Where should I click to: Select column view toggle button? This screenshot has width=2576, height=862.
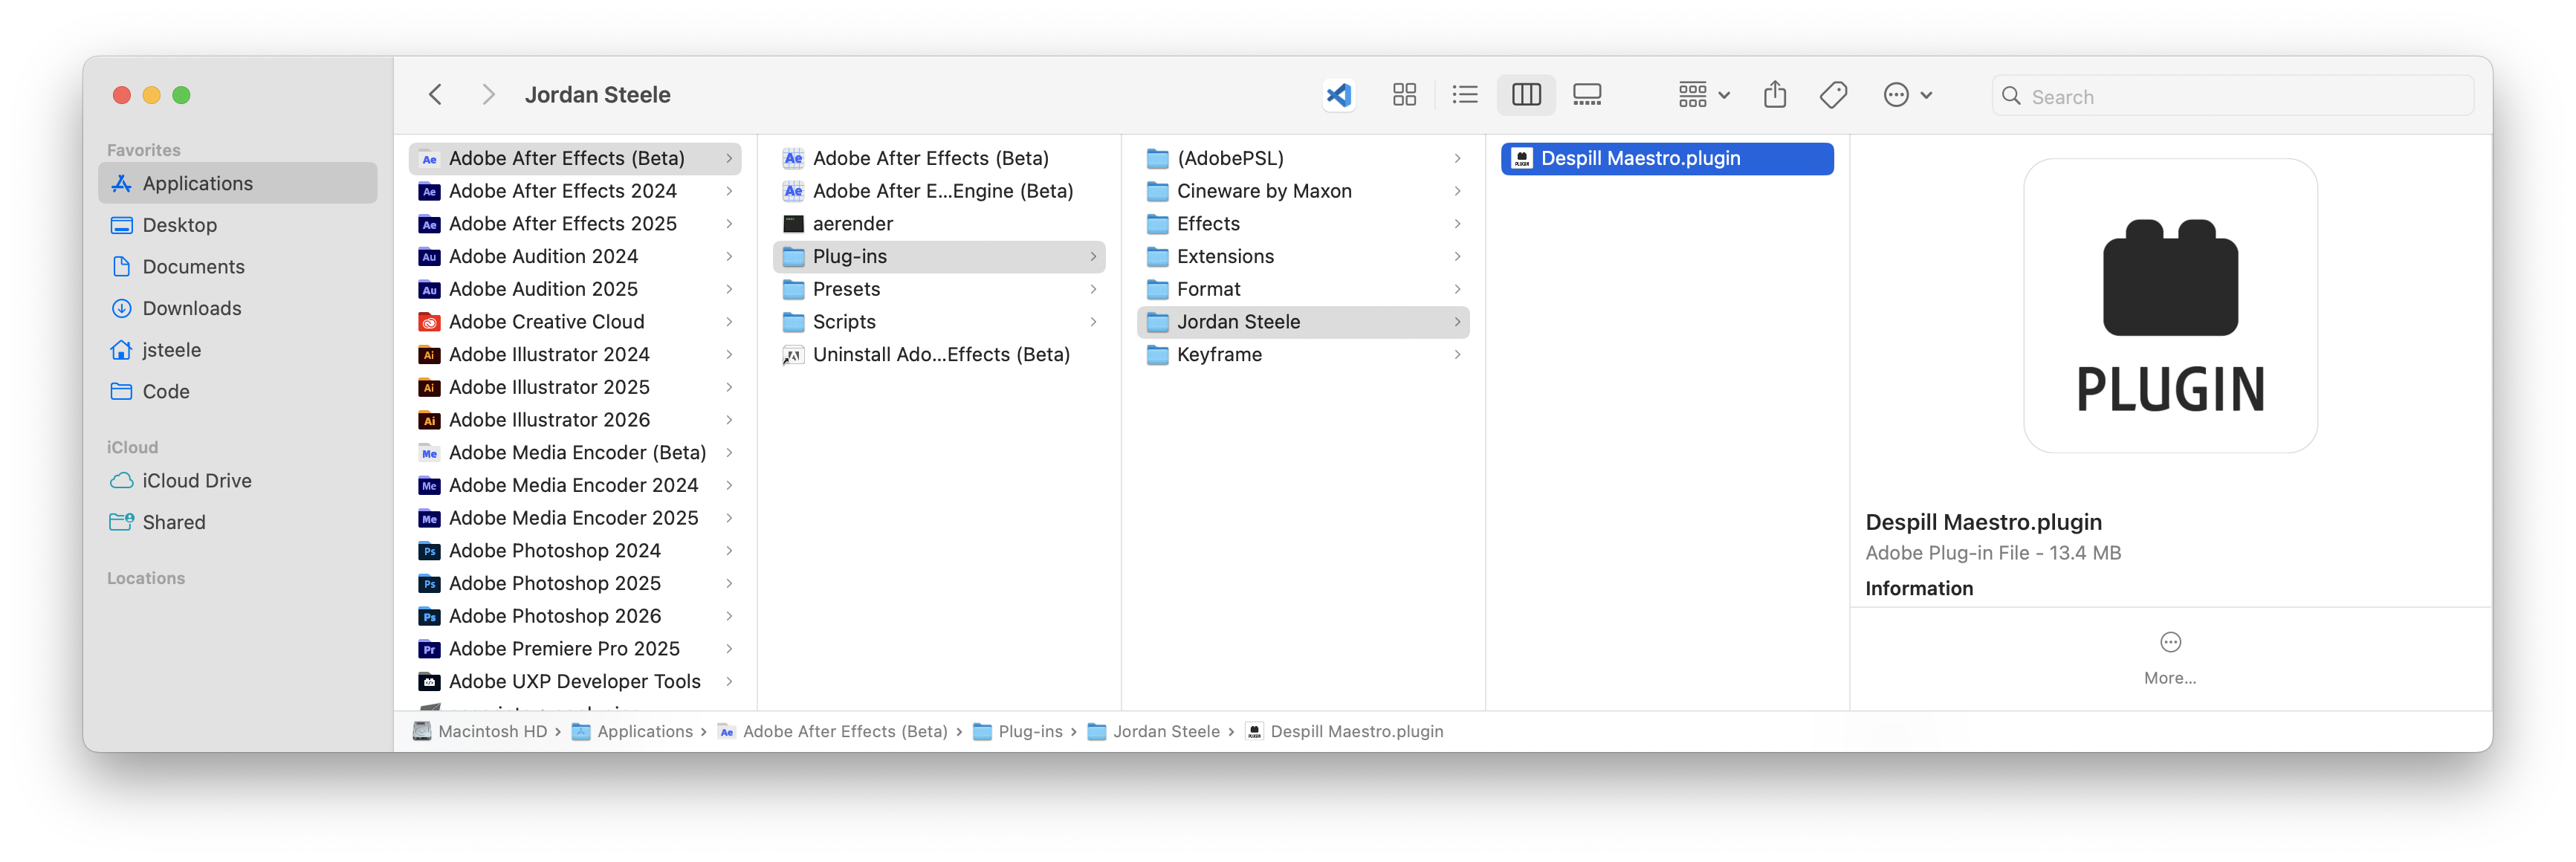pos(1526,95)
